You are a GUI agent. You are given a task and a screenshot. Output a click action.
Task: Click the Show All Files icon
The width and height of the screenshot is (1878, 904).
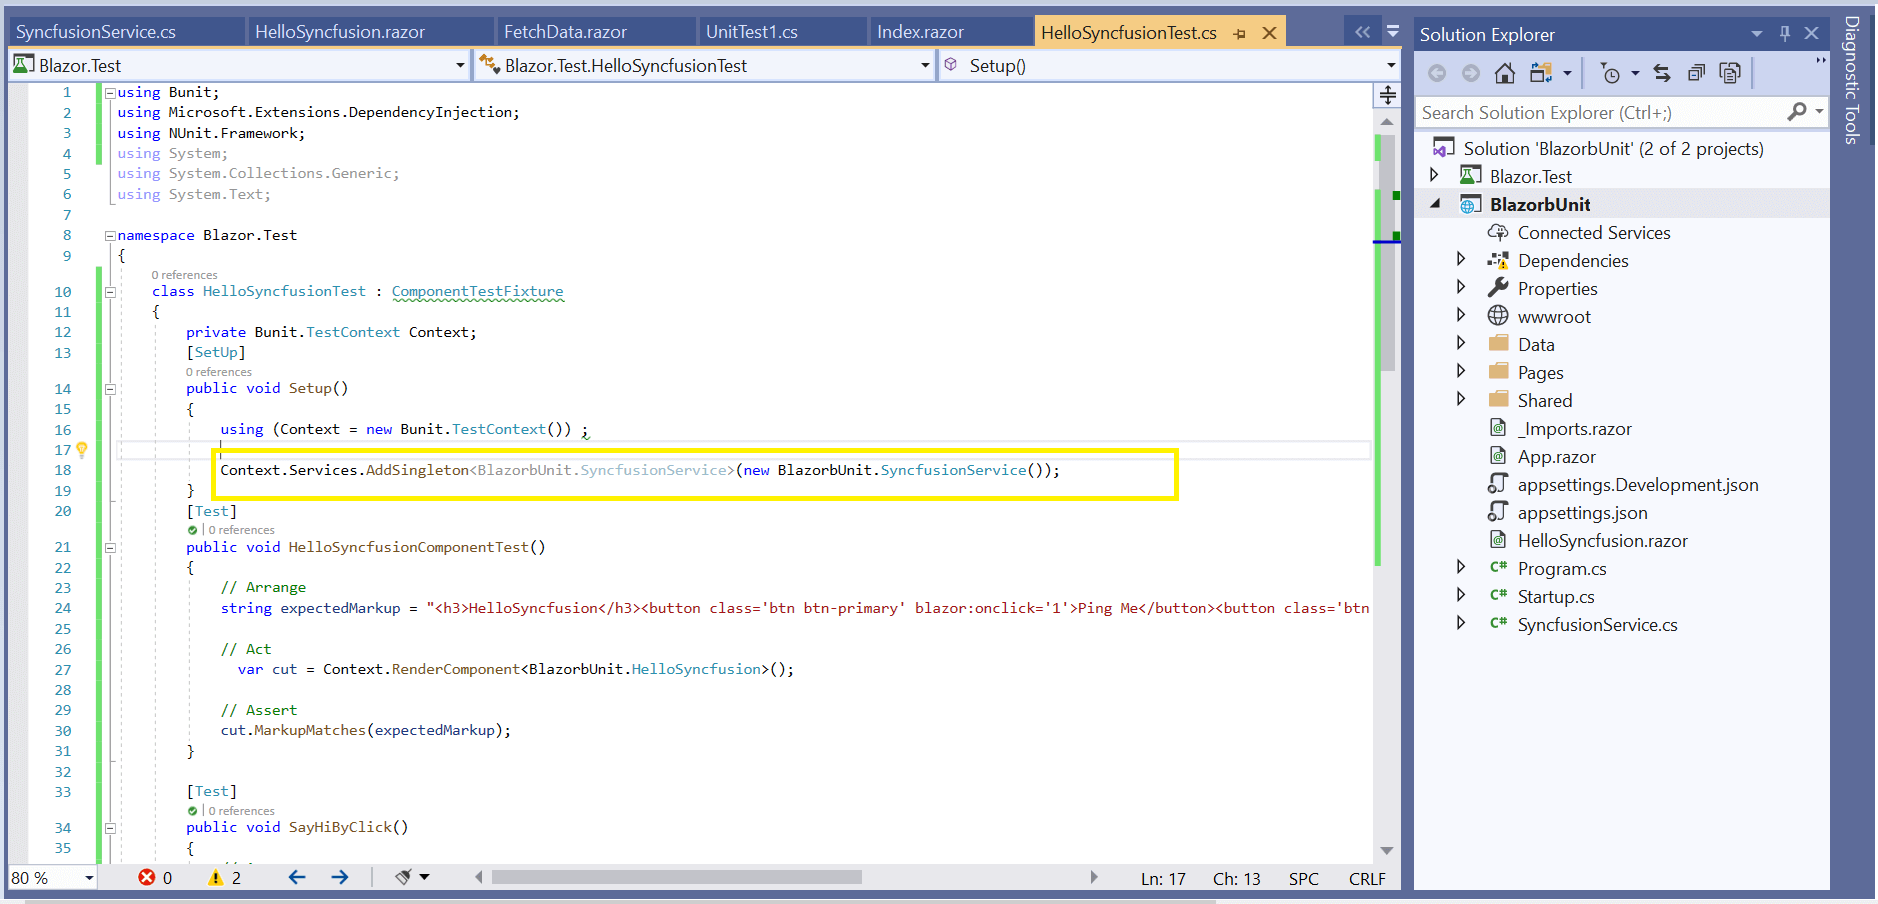[1730, 73]
